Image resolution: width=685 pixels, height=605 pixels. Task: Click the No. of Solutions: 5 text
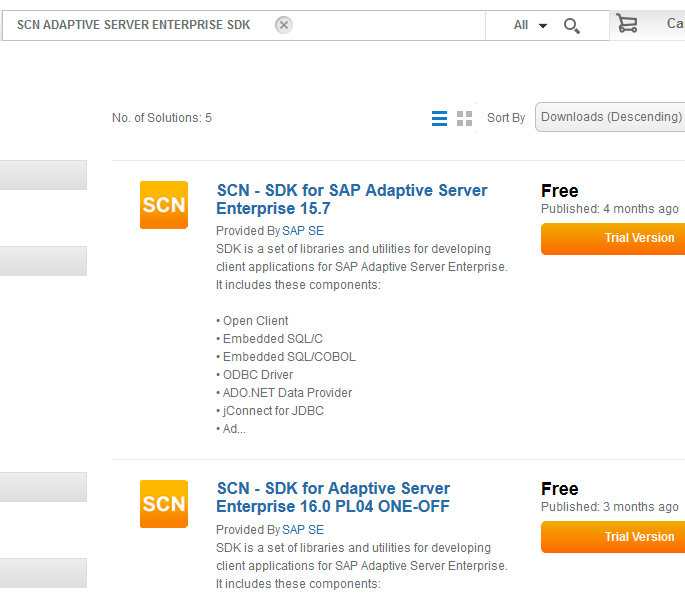(162, 118)
